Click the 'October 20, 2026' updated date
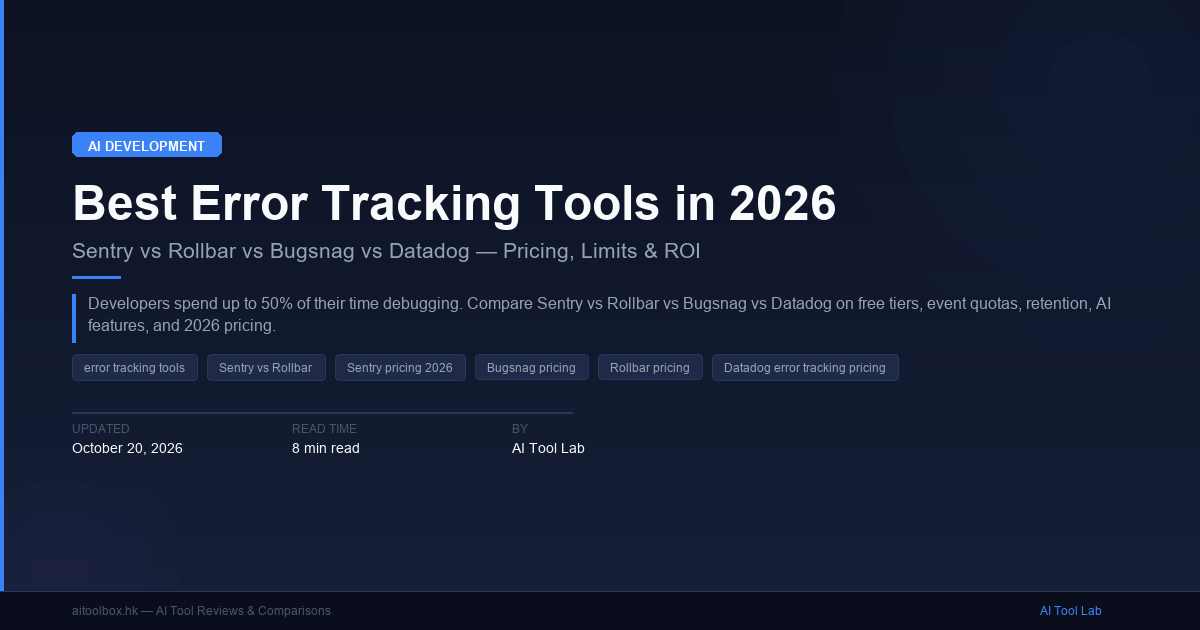The width and height of the screenshot is (1200, 630). (x=127, y=448)
